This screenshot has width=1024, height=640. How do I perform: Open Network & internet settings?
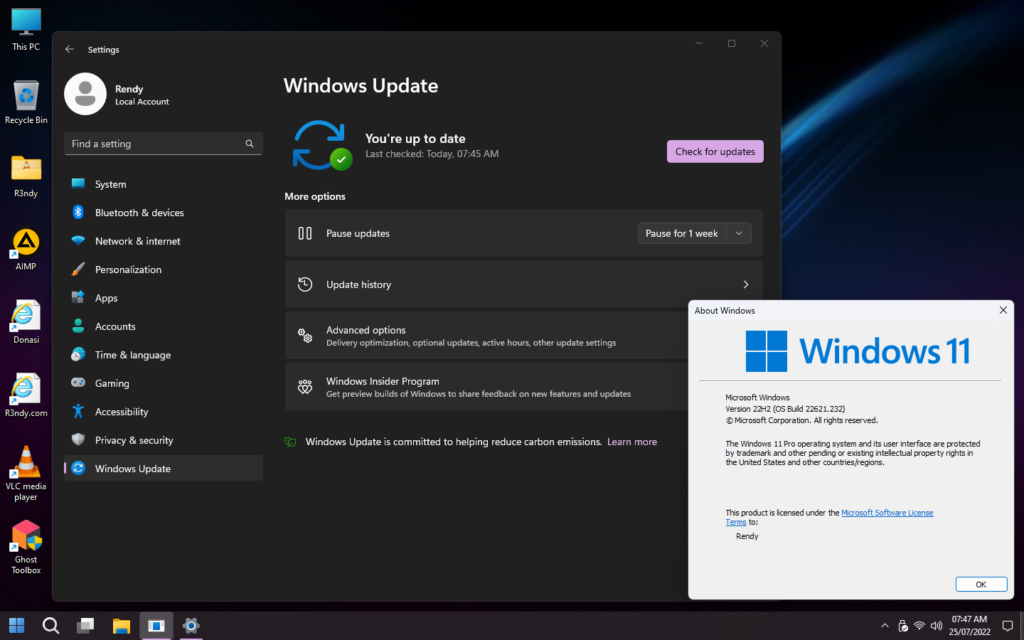click(163, 241)
